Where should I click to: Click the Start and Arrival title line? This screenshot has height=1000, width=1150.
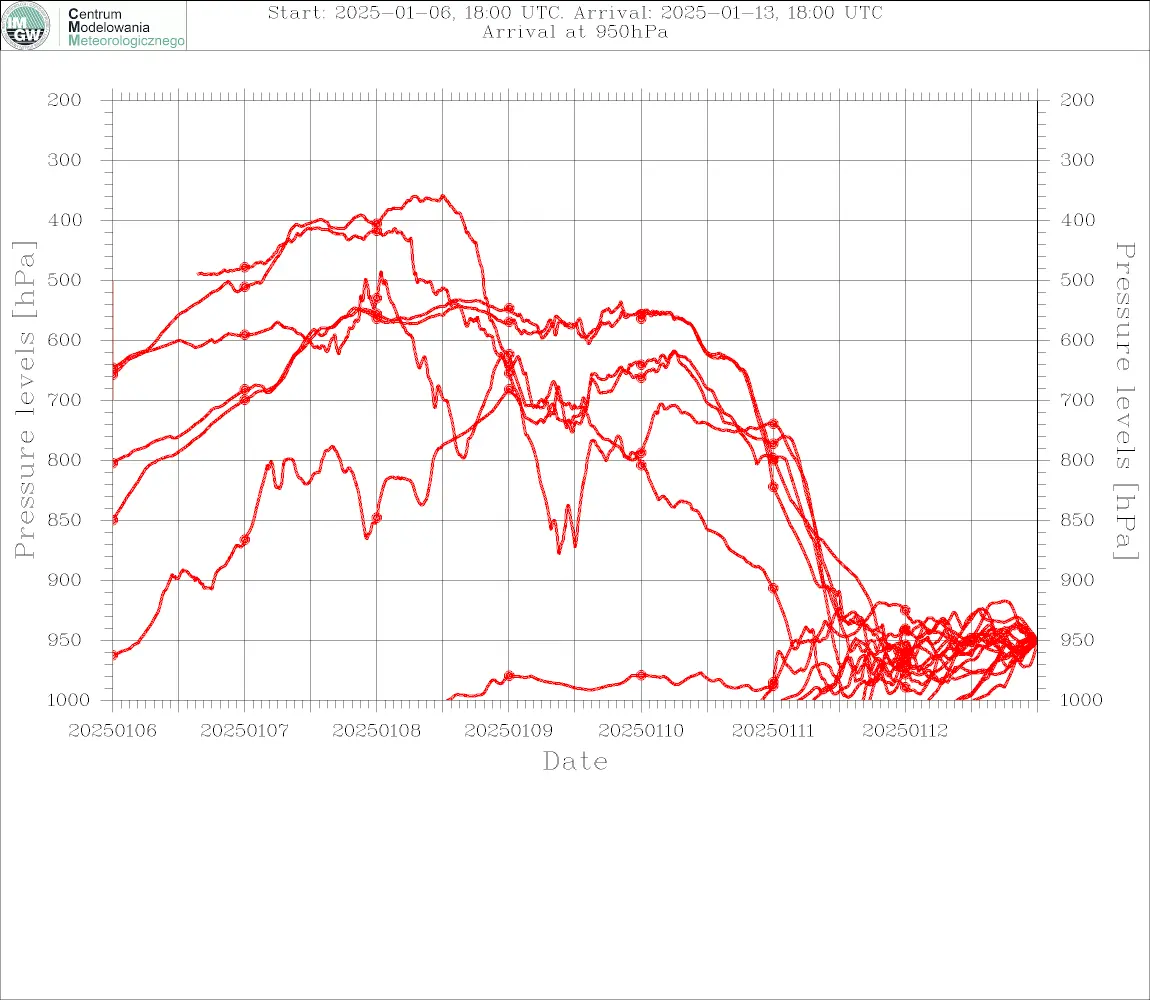tap(575, 12)
